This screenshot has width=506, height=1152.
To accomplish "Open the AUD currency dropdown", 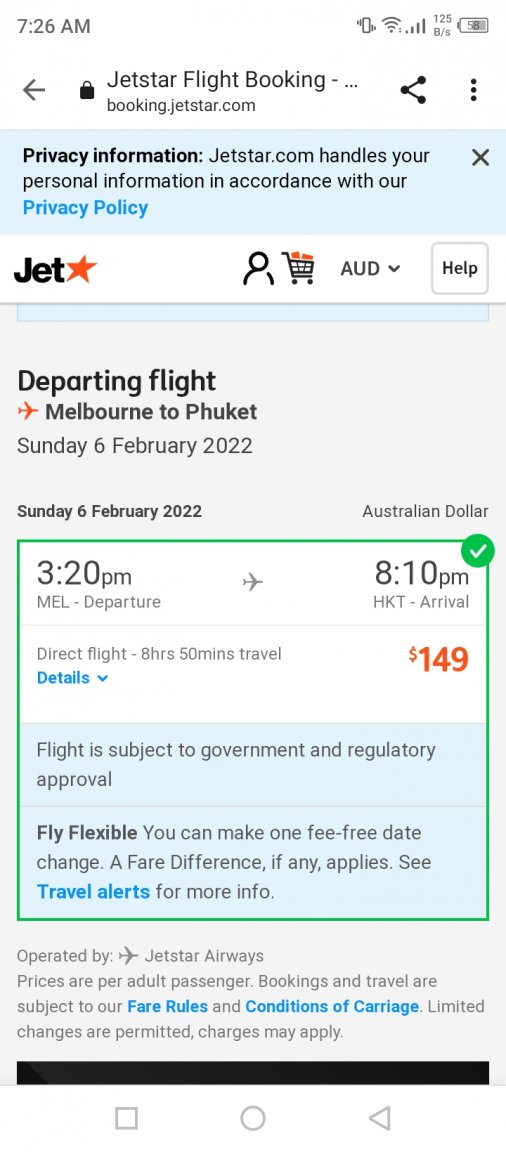I will coord(370,269).
